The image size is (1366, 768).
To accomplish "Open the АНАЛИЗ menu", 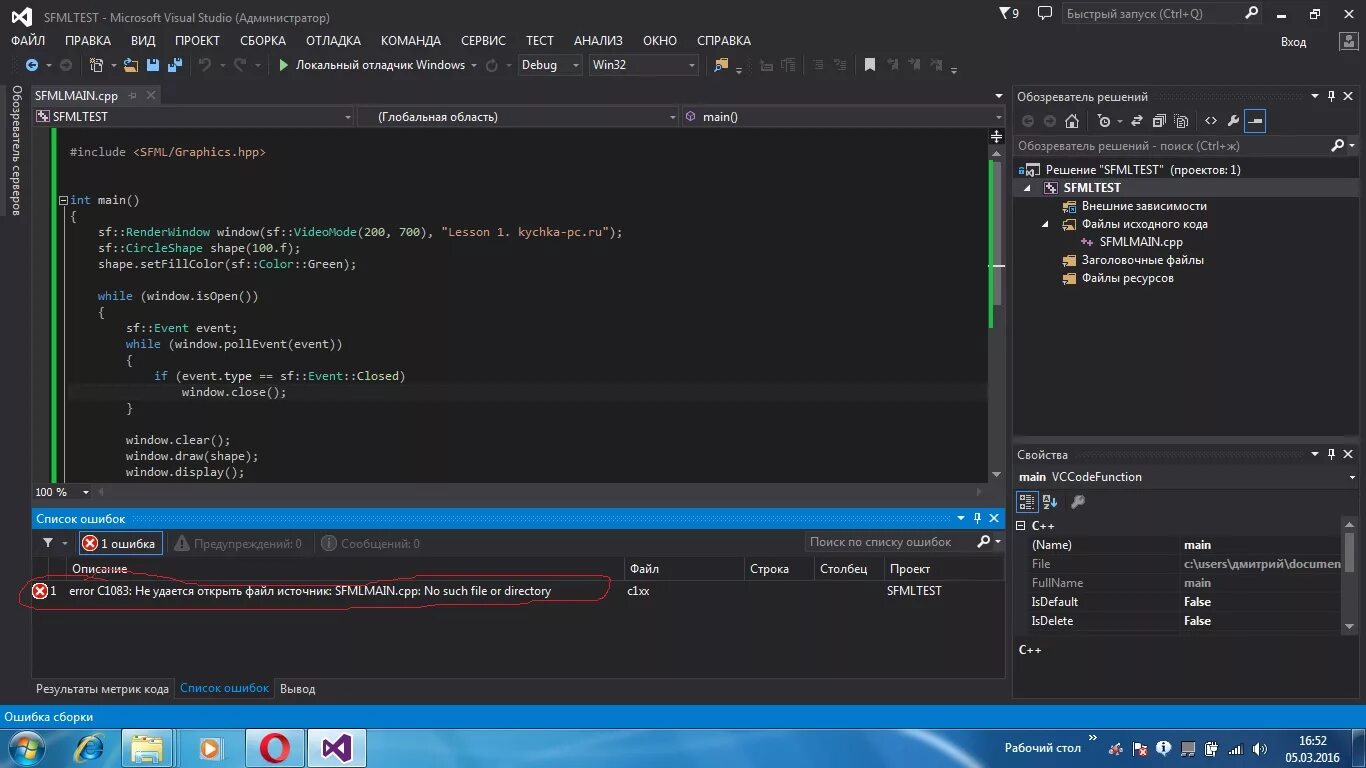I will pos(598,41).
